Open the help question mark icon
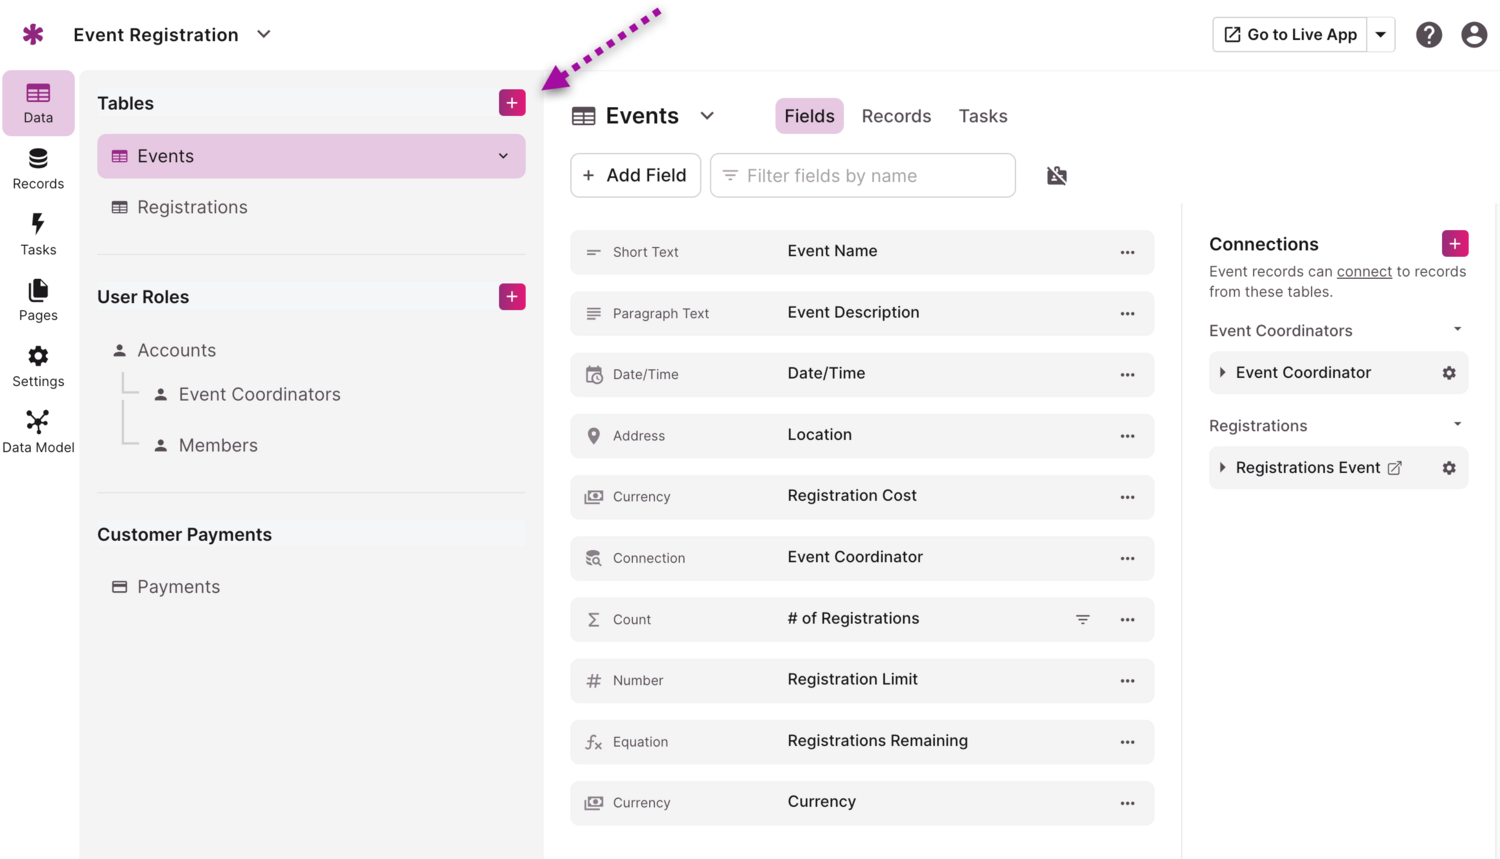The height and width of the screenshot is (859, 1500). (x=1428, y=35)
